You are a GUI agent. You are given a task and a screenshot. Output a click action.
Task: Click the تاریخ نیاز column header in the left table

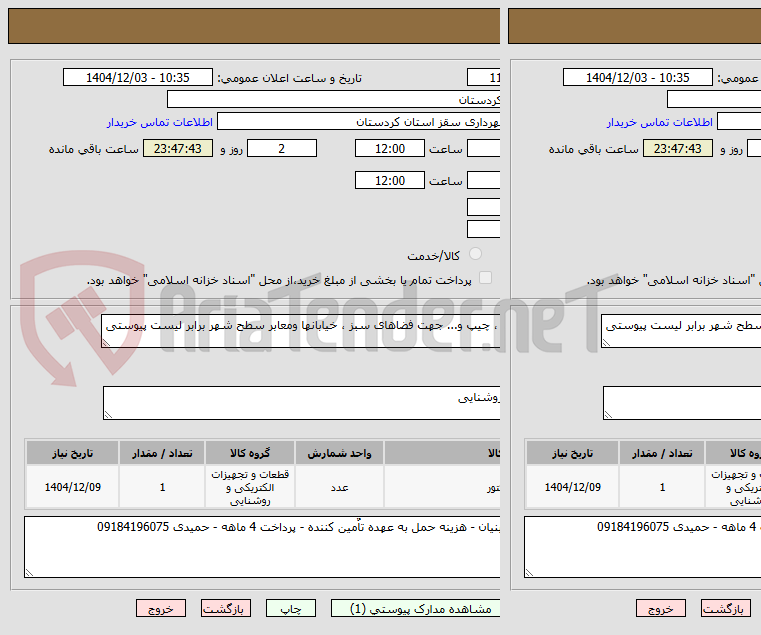(x=73, y=453)
